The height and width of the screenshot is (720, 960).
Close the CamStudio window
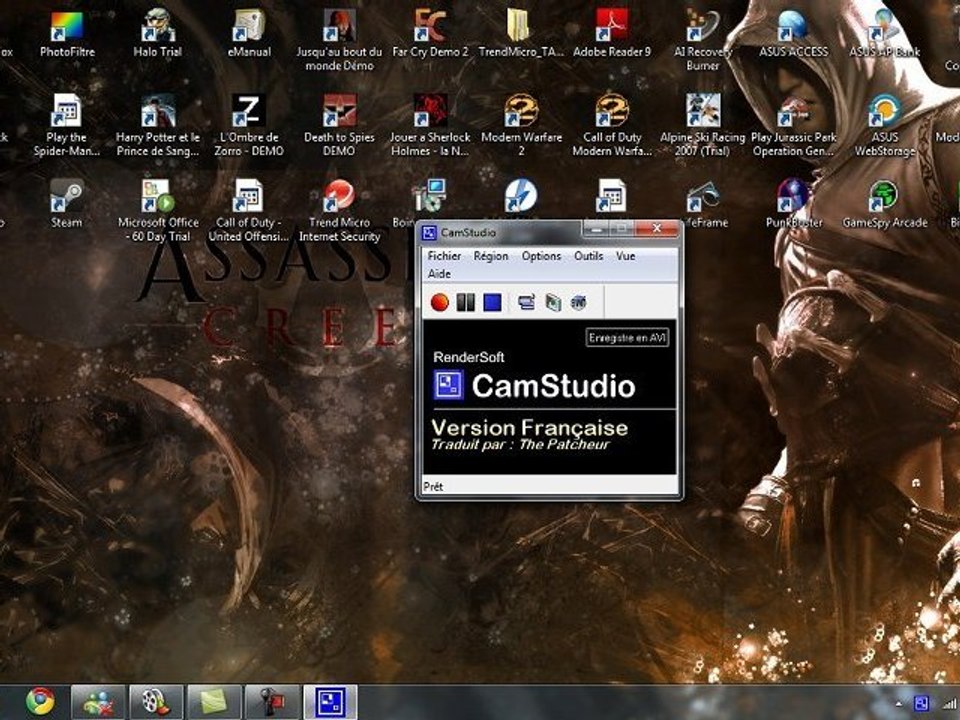coord(656,228)
